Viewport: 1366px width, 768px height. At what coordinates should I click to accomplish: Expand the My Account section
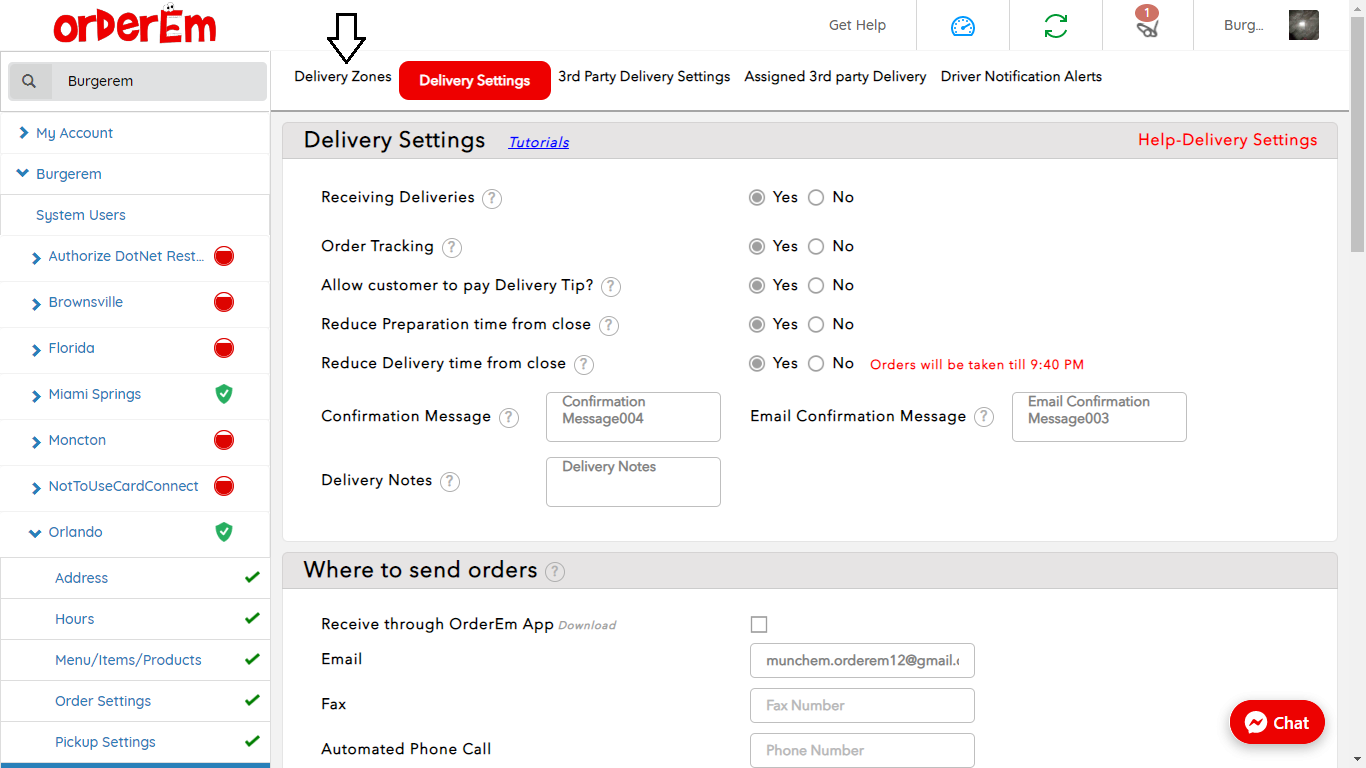24,133
